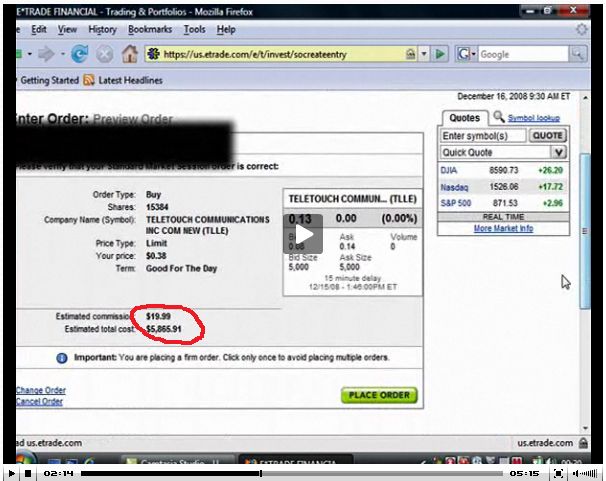Toggle fullscreen in the video player

point(558,473)
